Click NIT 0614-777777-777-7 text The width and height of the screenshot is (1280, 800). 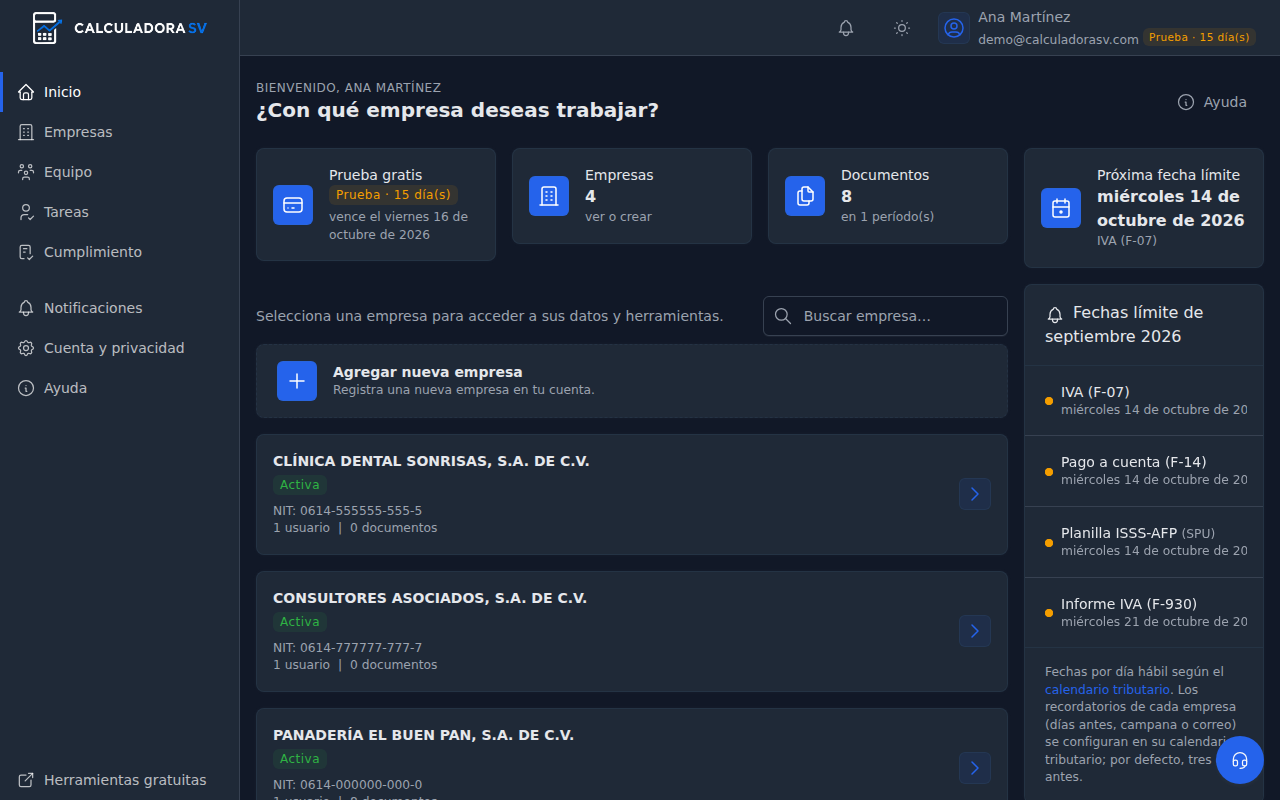[348, 648]
